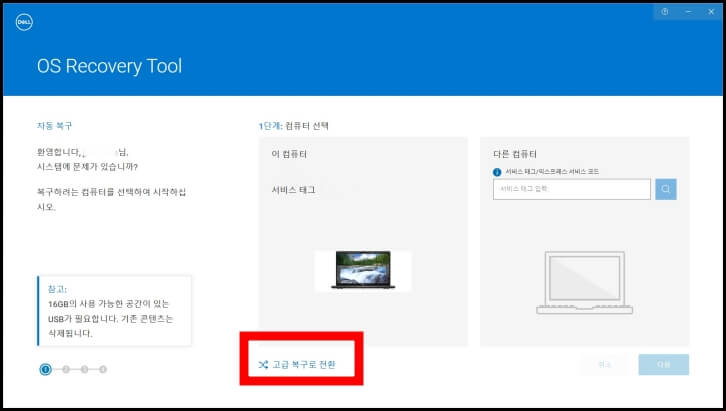This screenshot has width=726, height=411.
Task: Click the info icon beside 서비스 태그/익스프레스 서비스 코드
Action: coord(497,172)
